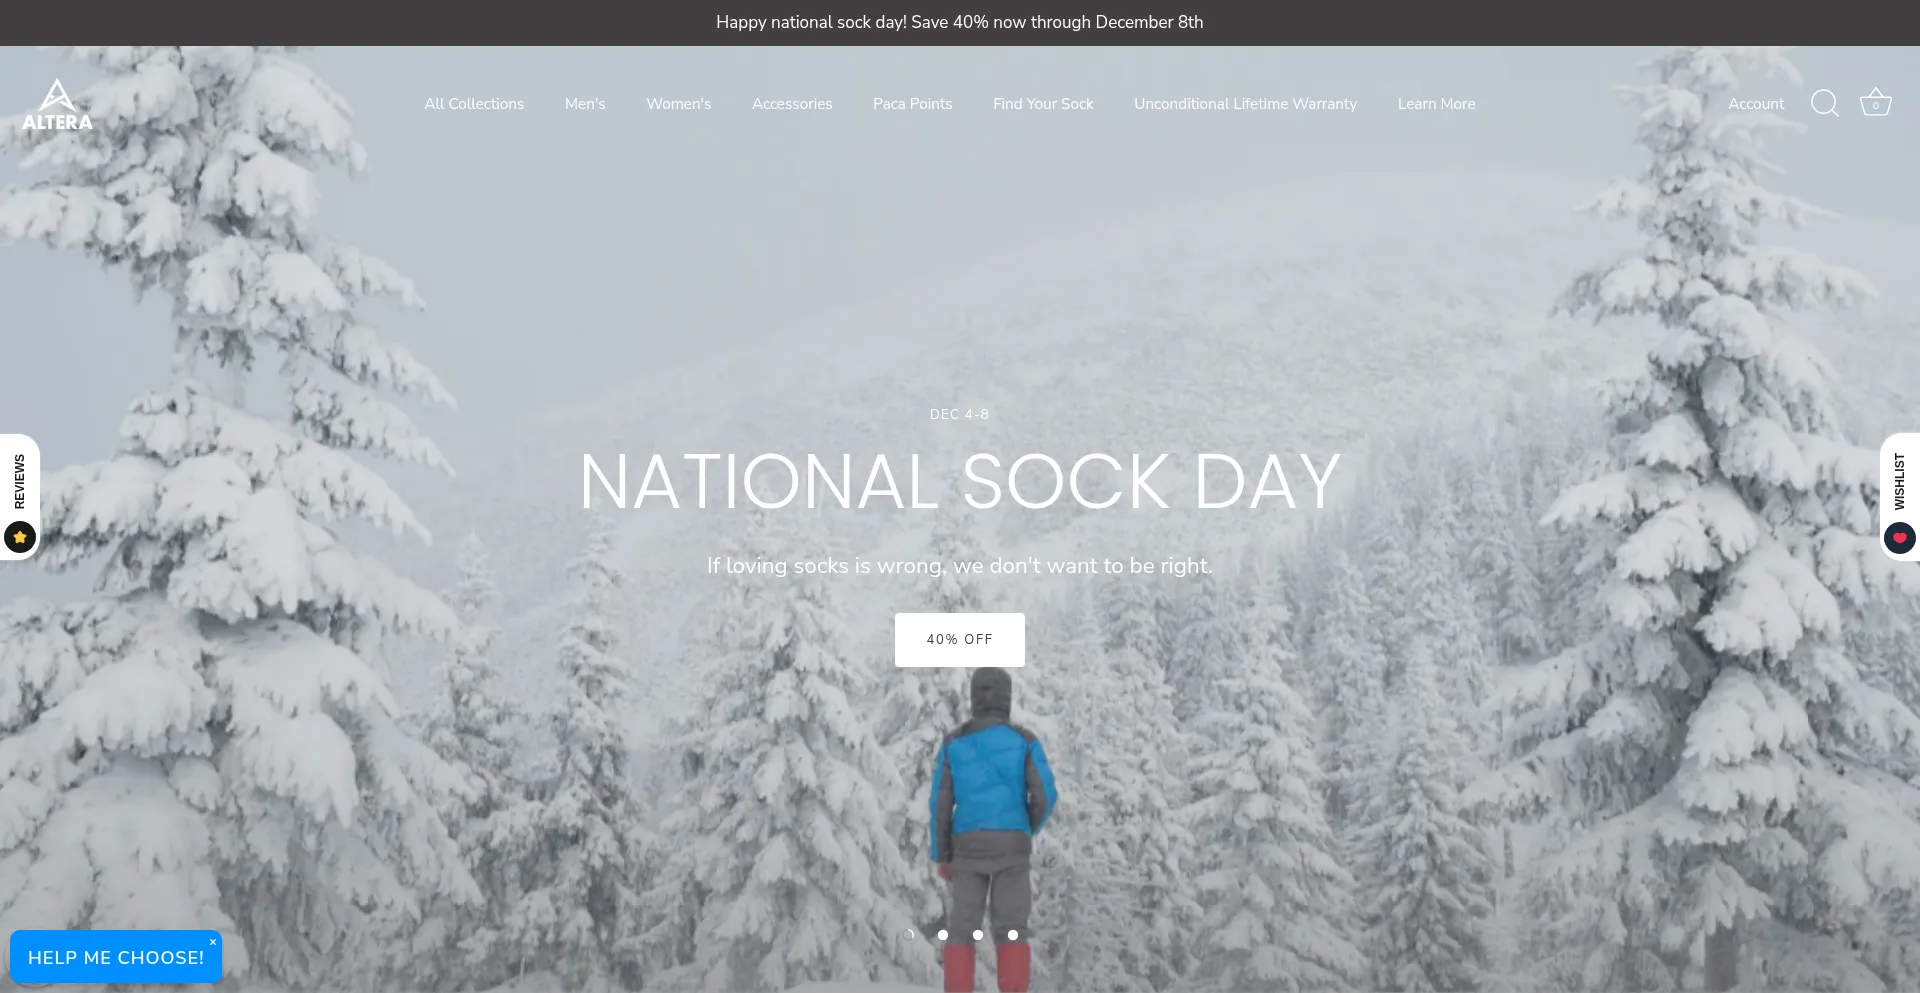Expand the Women's menu
The image size is (1920, 993).
679,104
